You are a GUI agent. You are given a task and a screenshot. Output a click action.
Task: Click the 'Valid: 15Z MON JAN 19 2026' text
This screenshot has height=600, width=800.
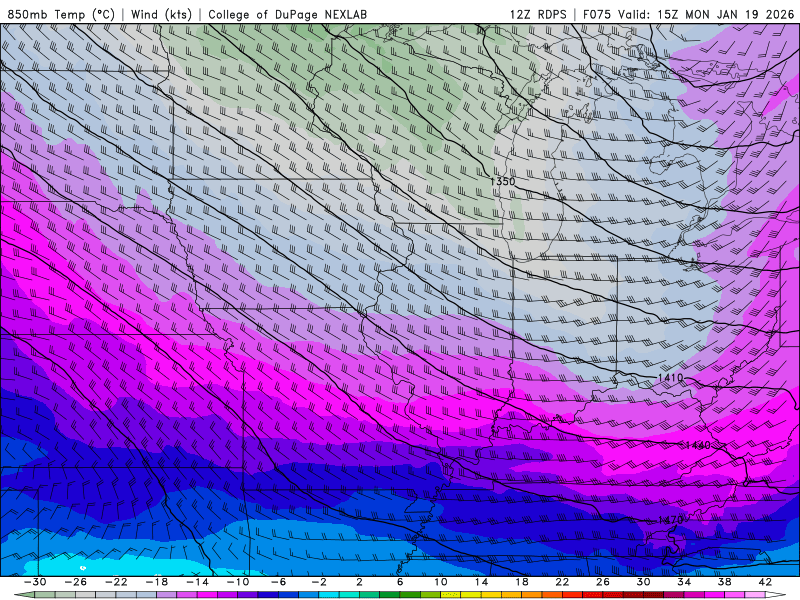(706, 14)
